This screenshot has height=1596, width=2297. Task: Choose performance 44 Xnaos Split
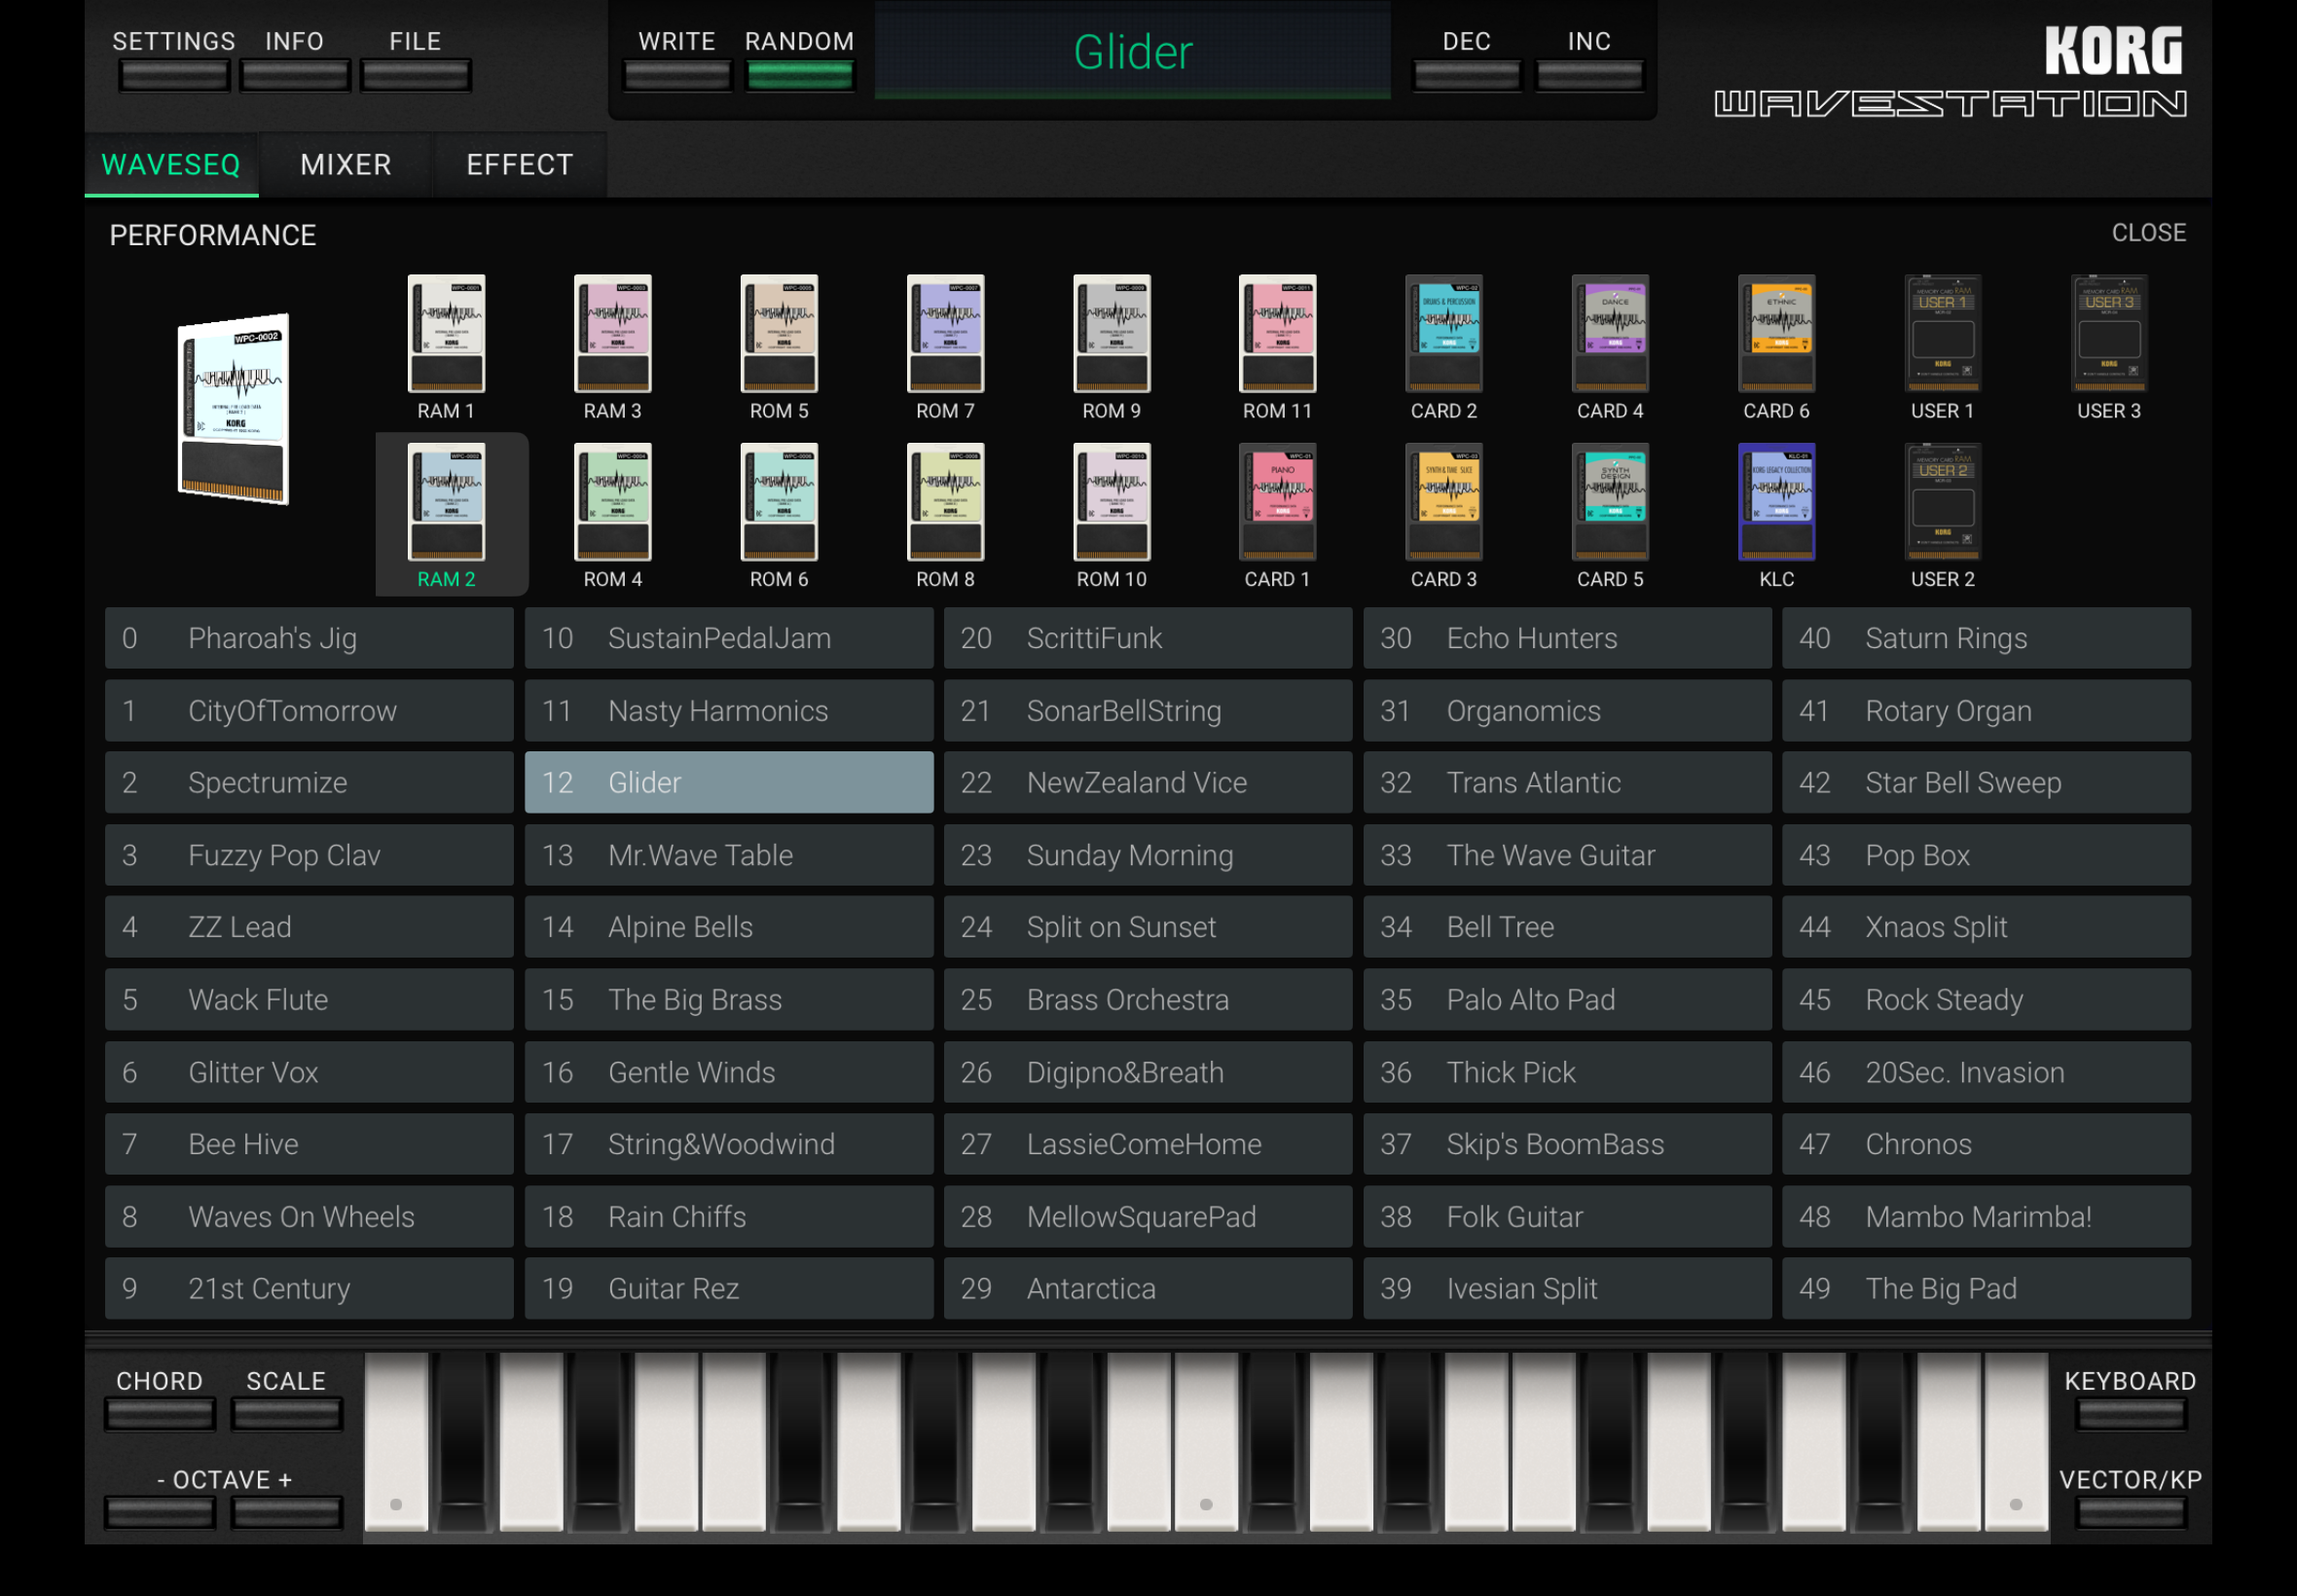click(x=1987, y=927)
